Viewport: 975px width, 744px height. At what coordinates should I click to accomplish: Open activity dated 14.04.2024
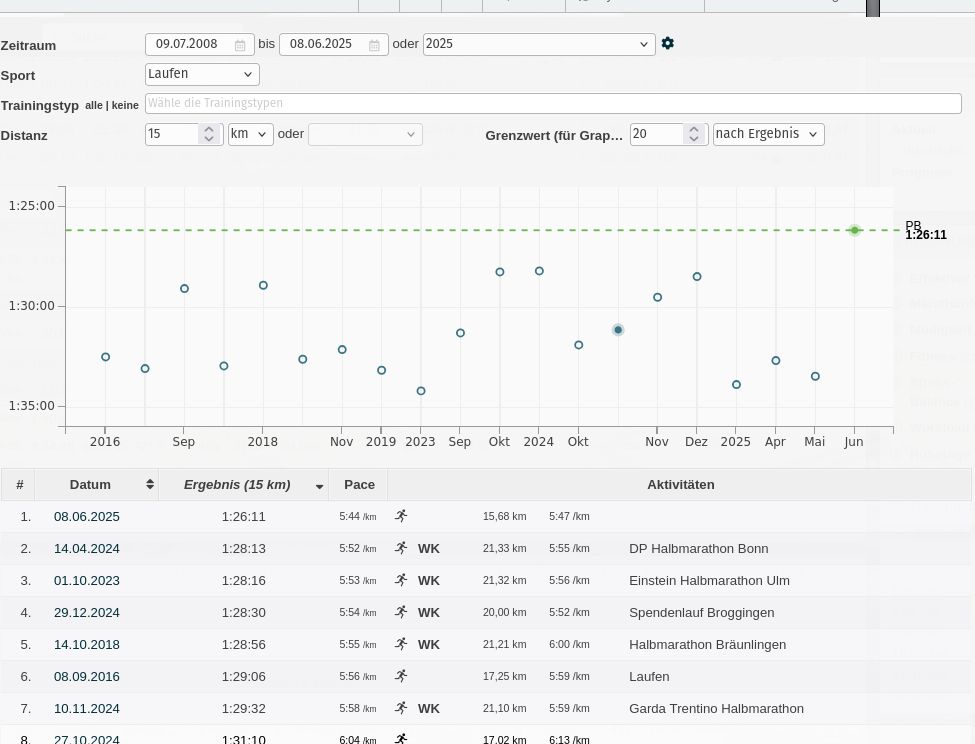(x=86, y=549)
